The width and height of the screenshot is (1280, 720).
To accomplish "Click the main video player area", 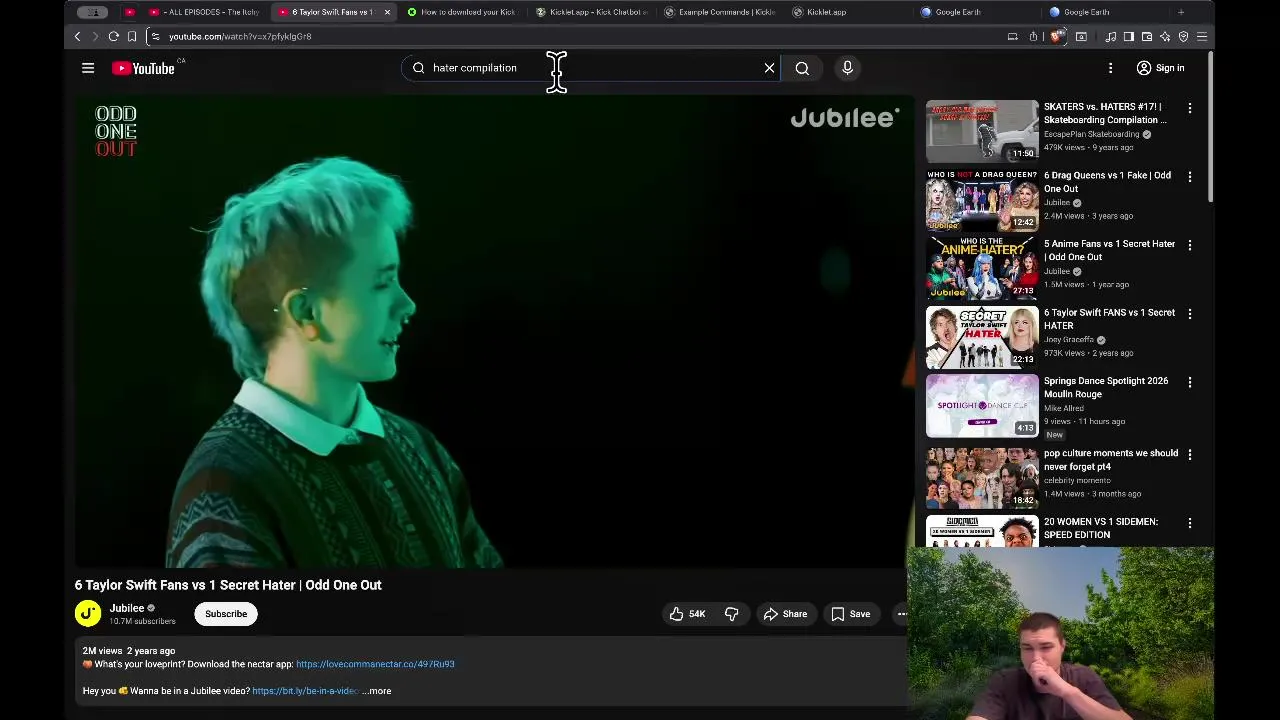I will (x=494, y=332).
